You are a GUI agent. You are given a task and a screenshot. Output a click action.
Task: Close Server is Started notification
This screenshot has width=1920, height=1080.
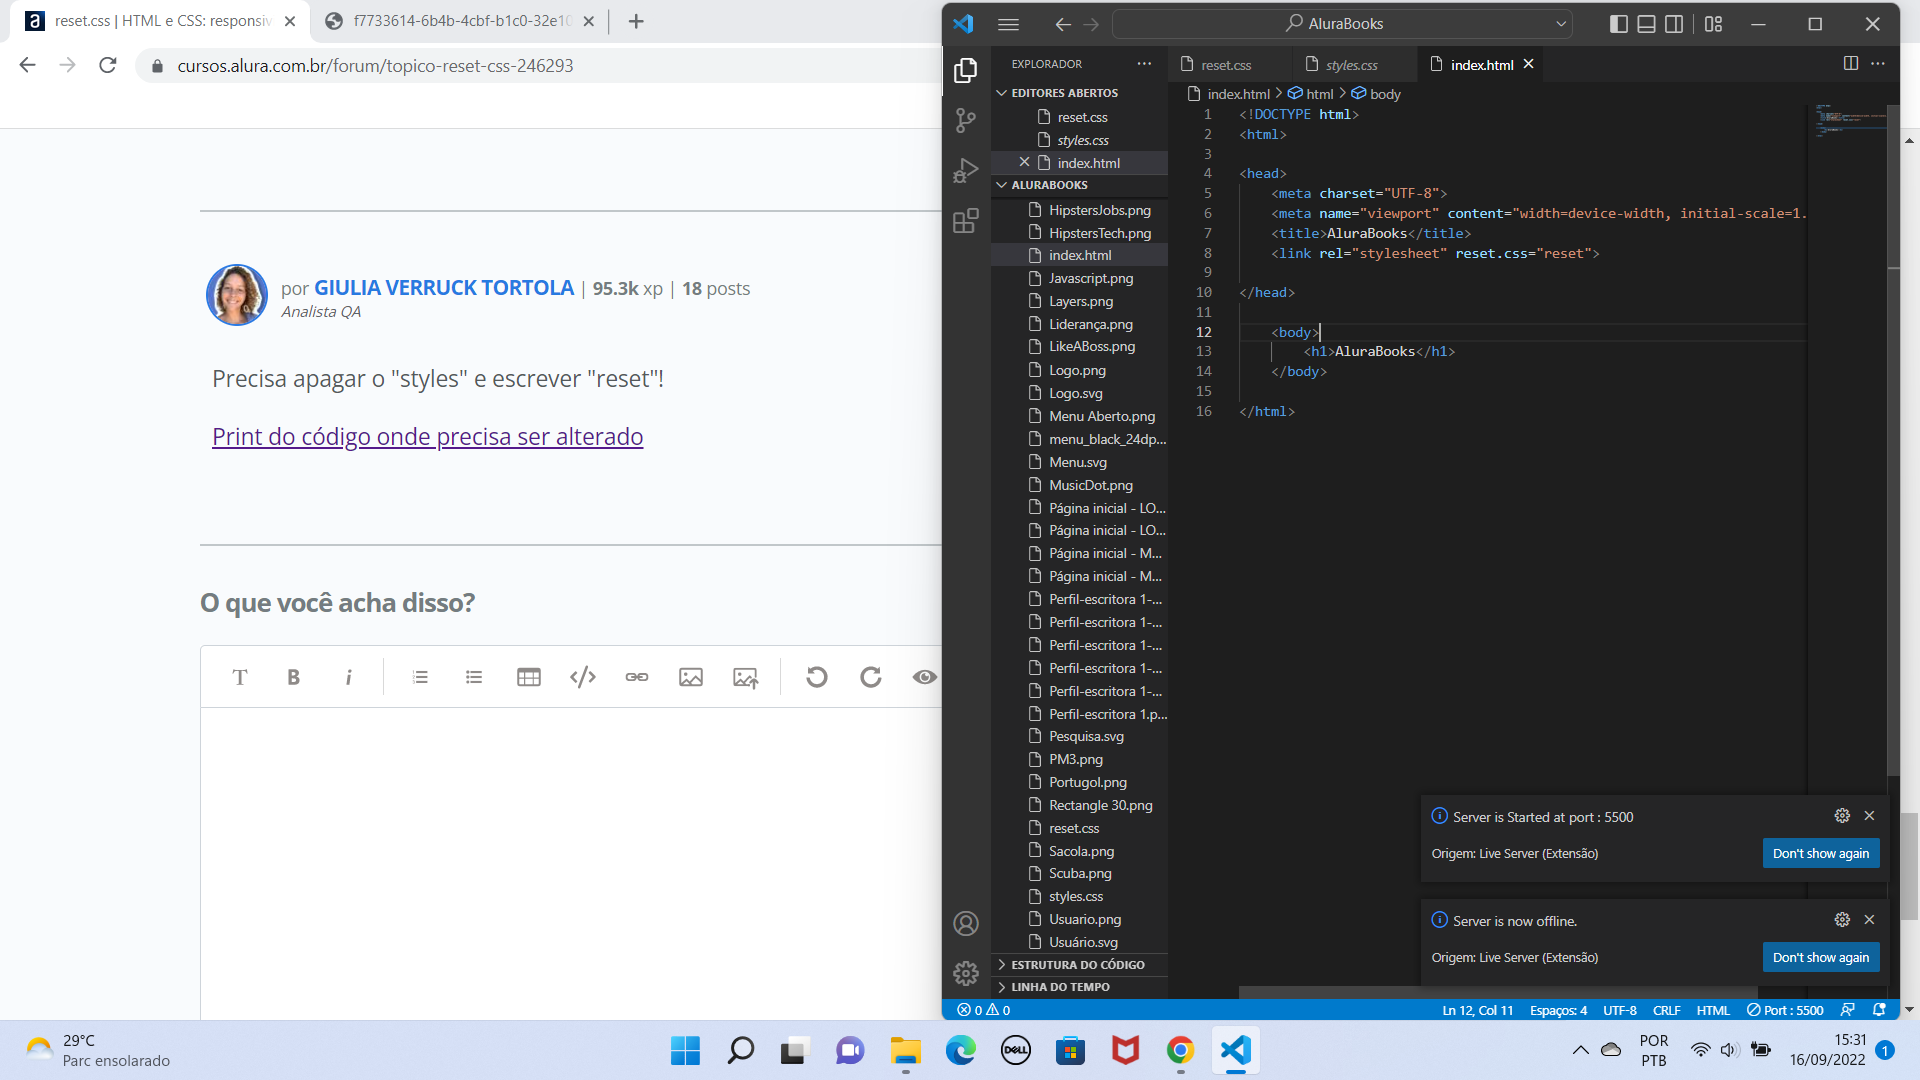pyautogui.click(x=1869, y=816)
